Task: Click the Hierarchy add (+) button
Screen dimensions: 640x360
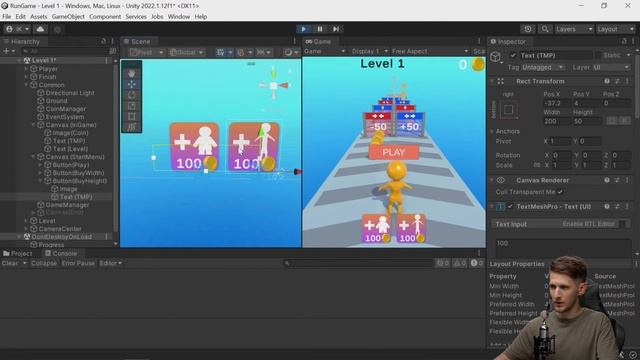Action: (x=8, y=51)
